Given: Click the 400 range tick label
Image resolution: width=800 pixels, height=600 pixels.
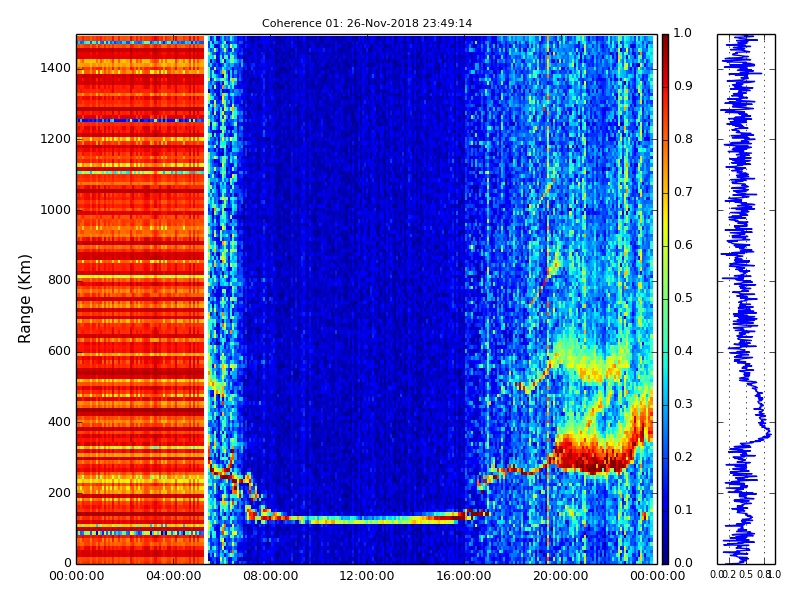Looking at the screenshot, I should coord(60,422).
